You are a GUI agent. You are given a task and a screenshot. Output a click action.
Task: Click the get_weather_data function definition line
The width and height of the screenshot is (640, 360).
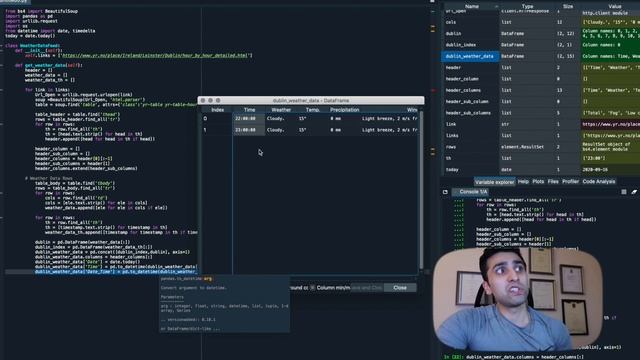click(x=49, y=65)
